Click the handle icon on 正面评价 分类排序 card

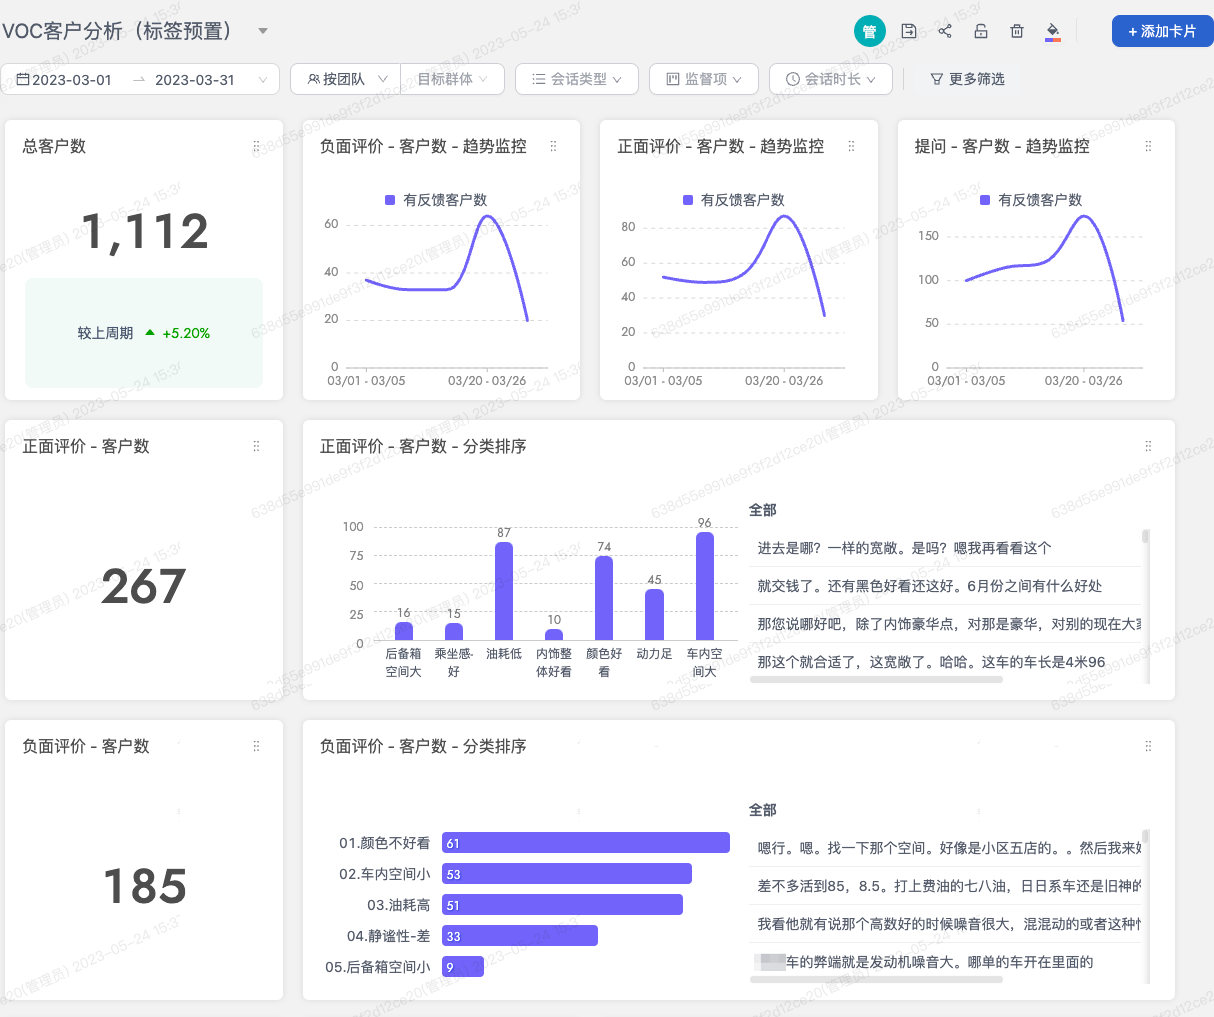[1148, 446]
